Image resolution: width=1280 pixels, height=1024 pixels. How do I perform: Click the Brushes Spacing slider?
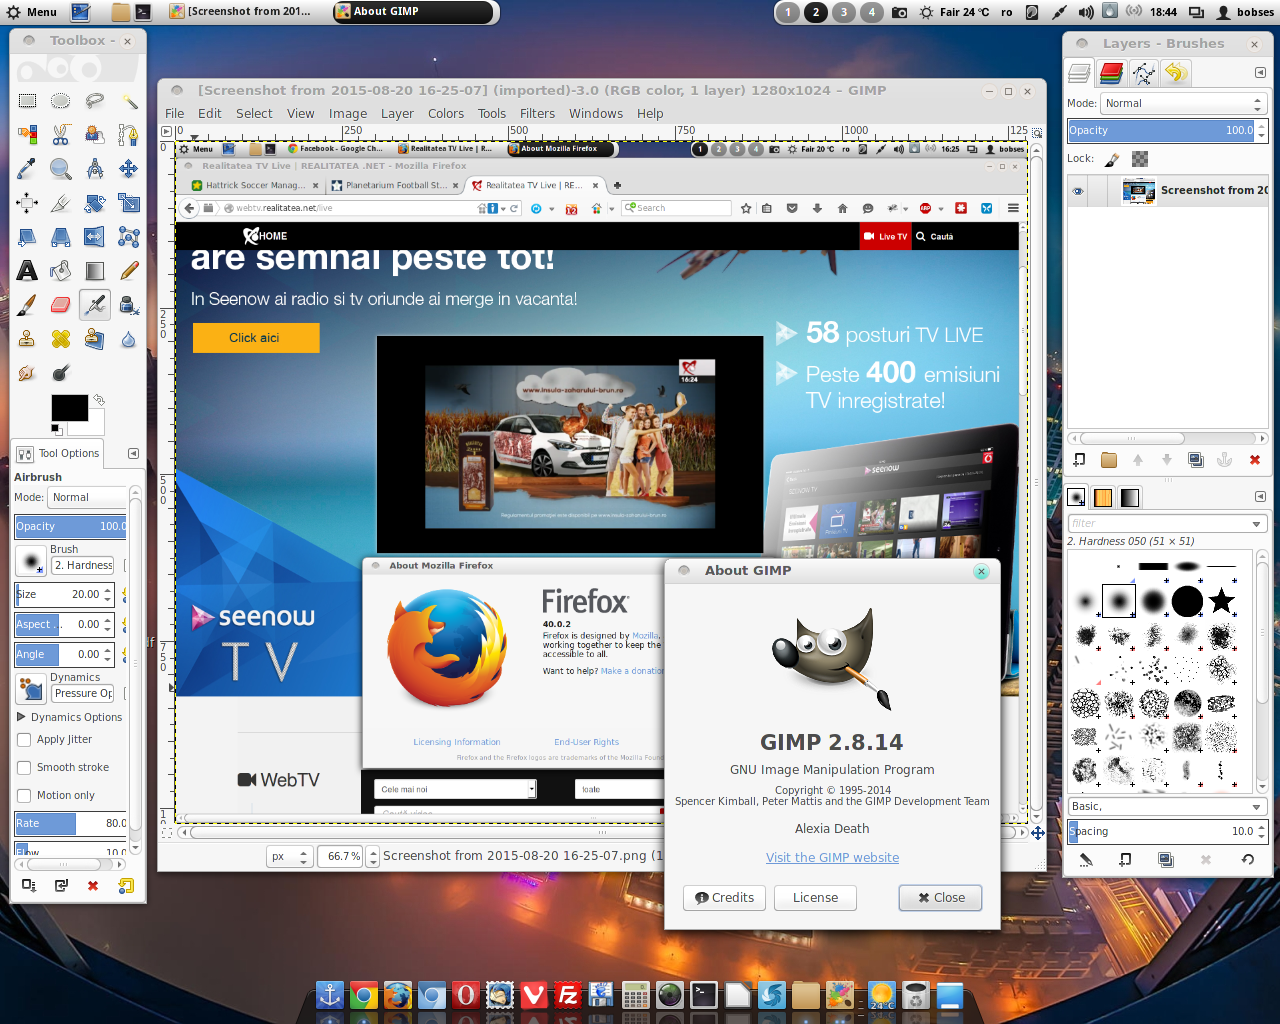(1168, 832)
